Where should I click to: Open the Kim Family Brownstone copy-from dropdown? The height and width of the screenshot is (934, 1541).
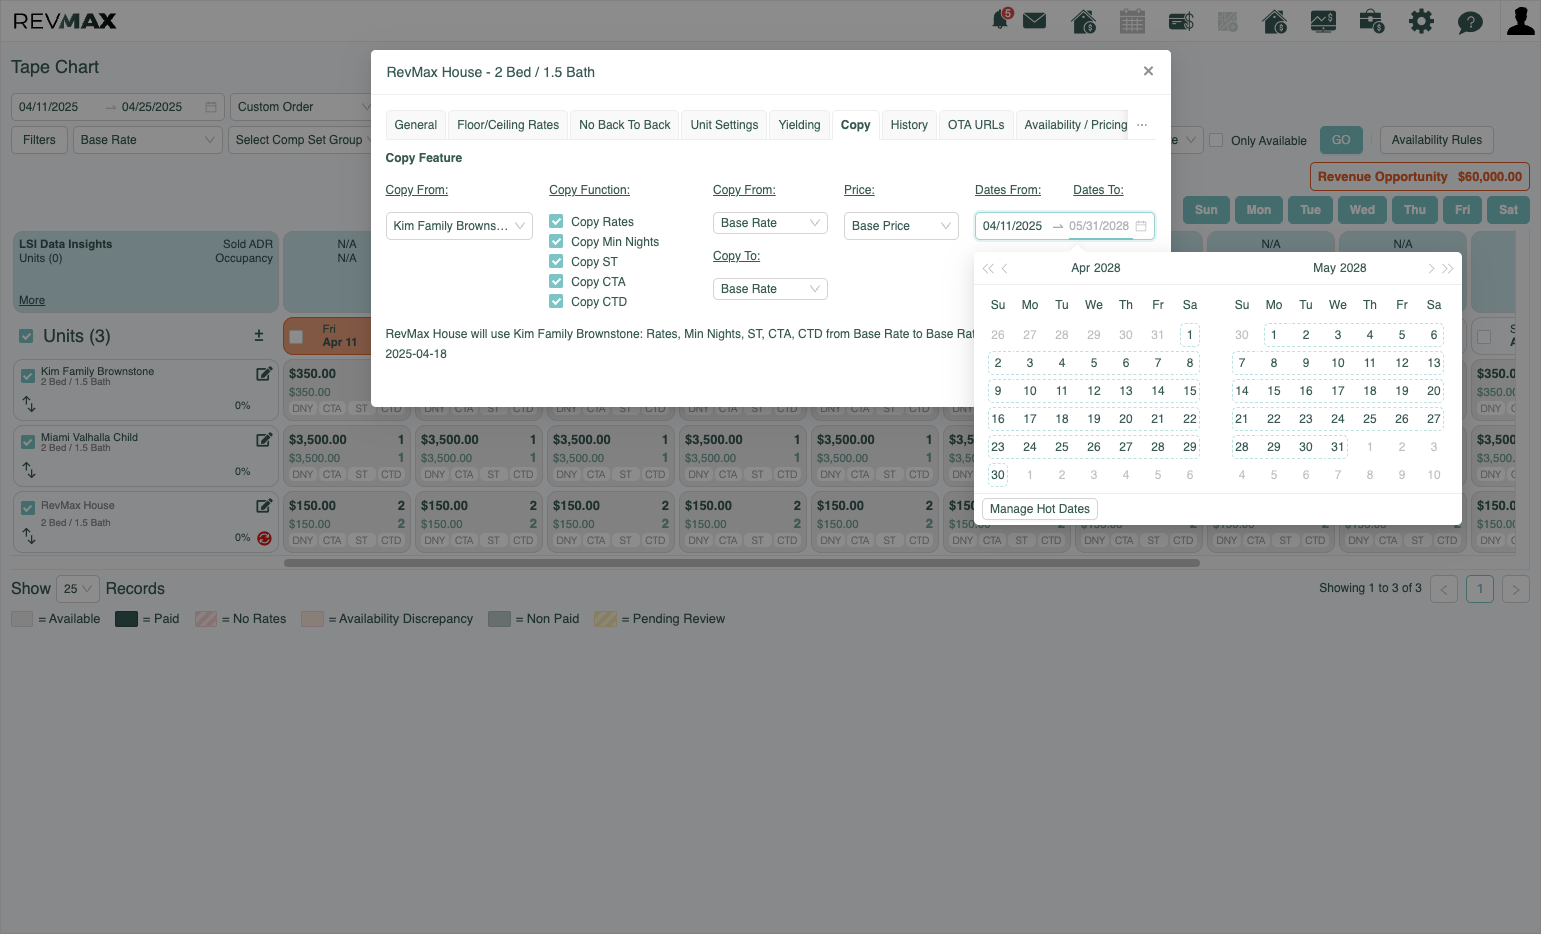tap(459, 226)
